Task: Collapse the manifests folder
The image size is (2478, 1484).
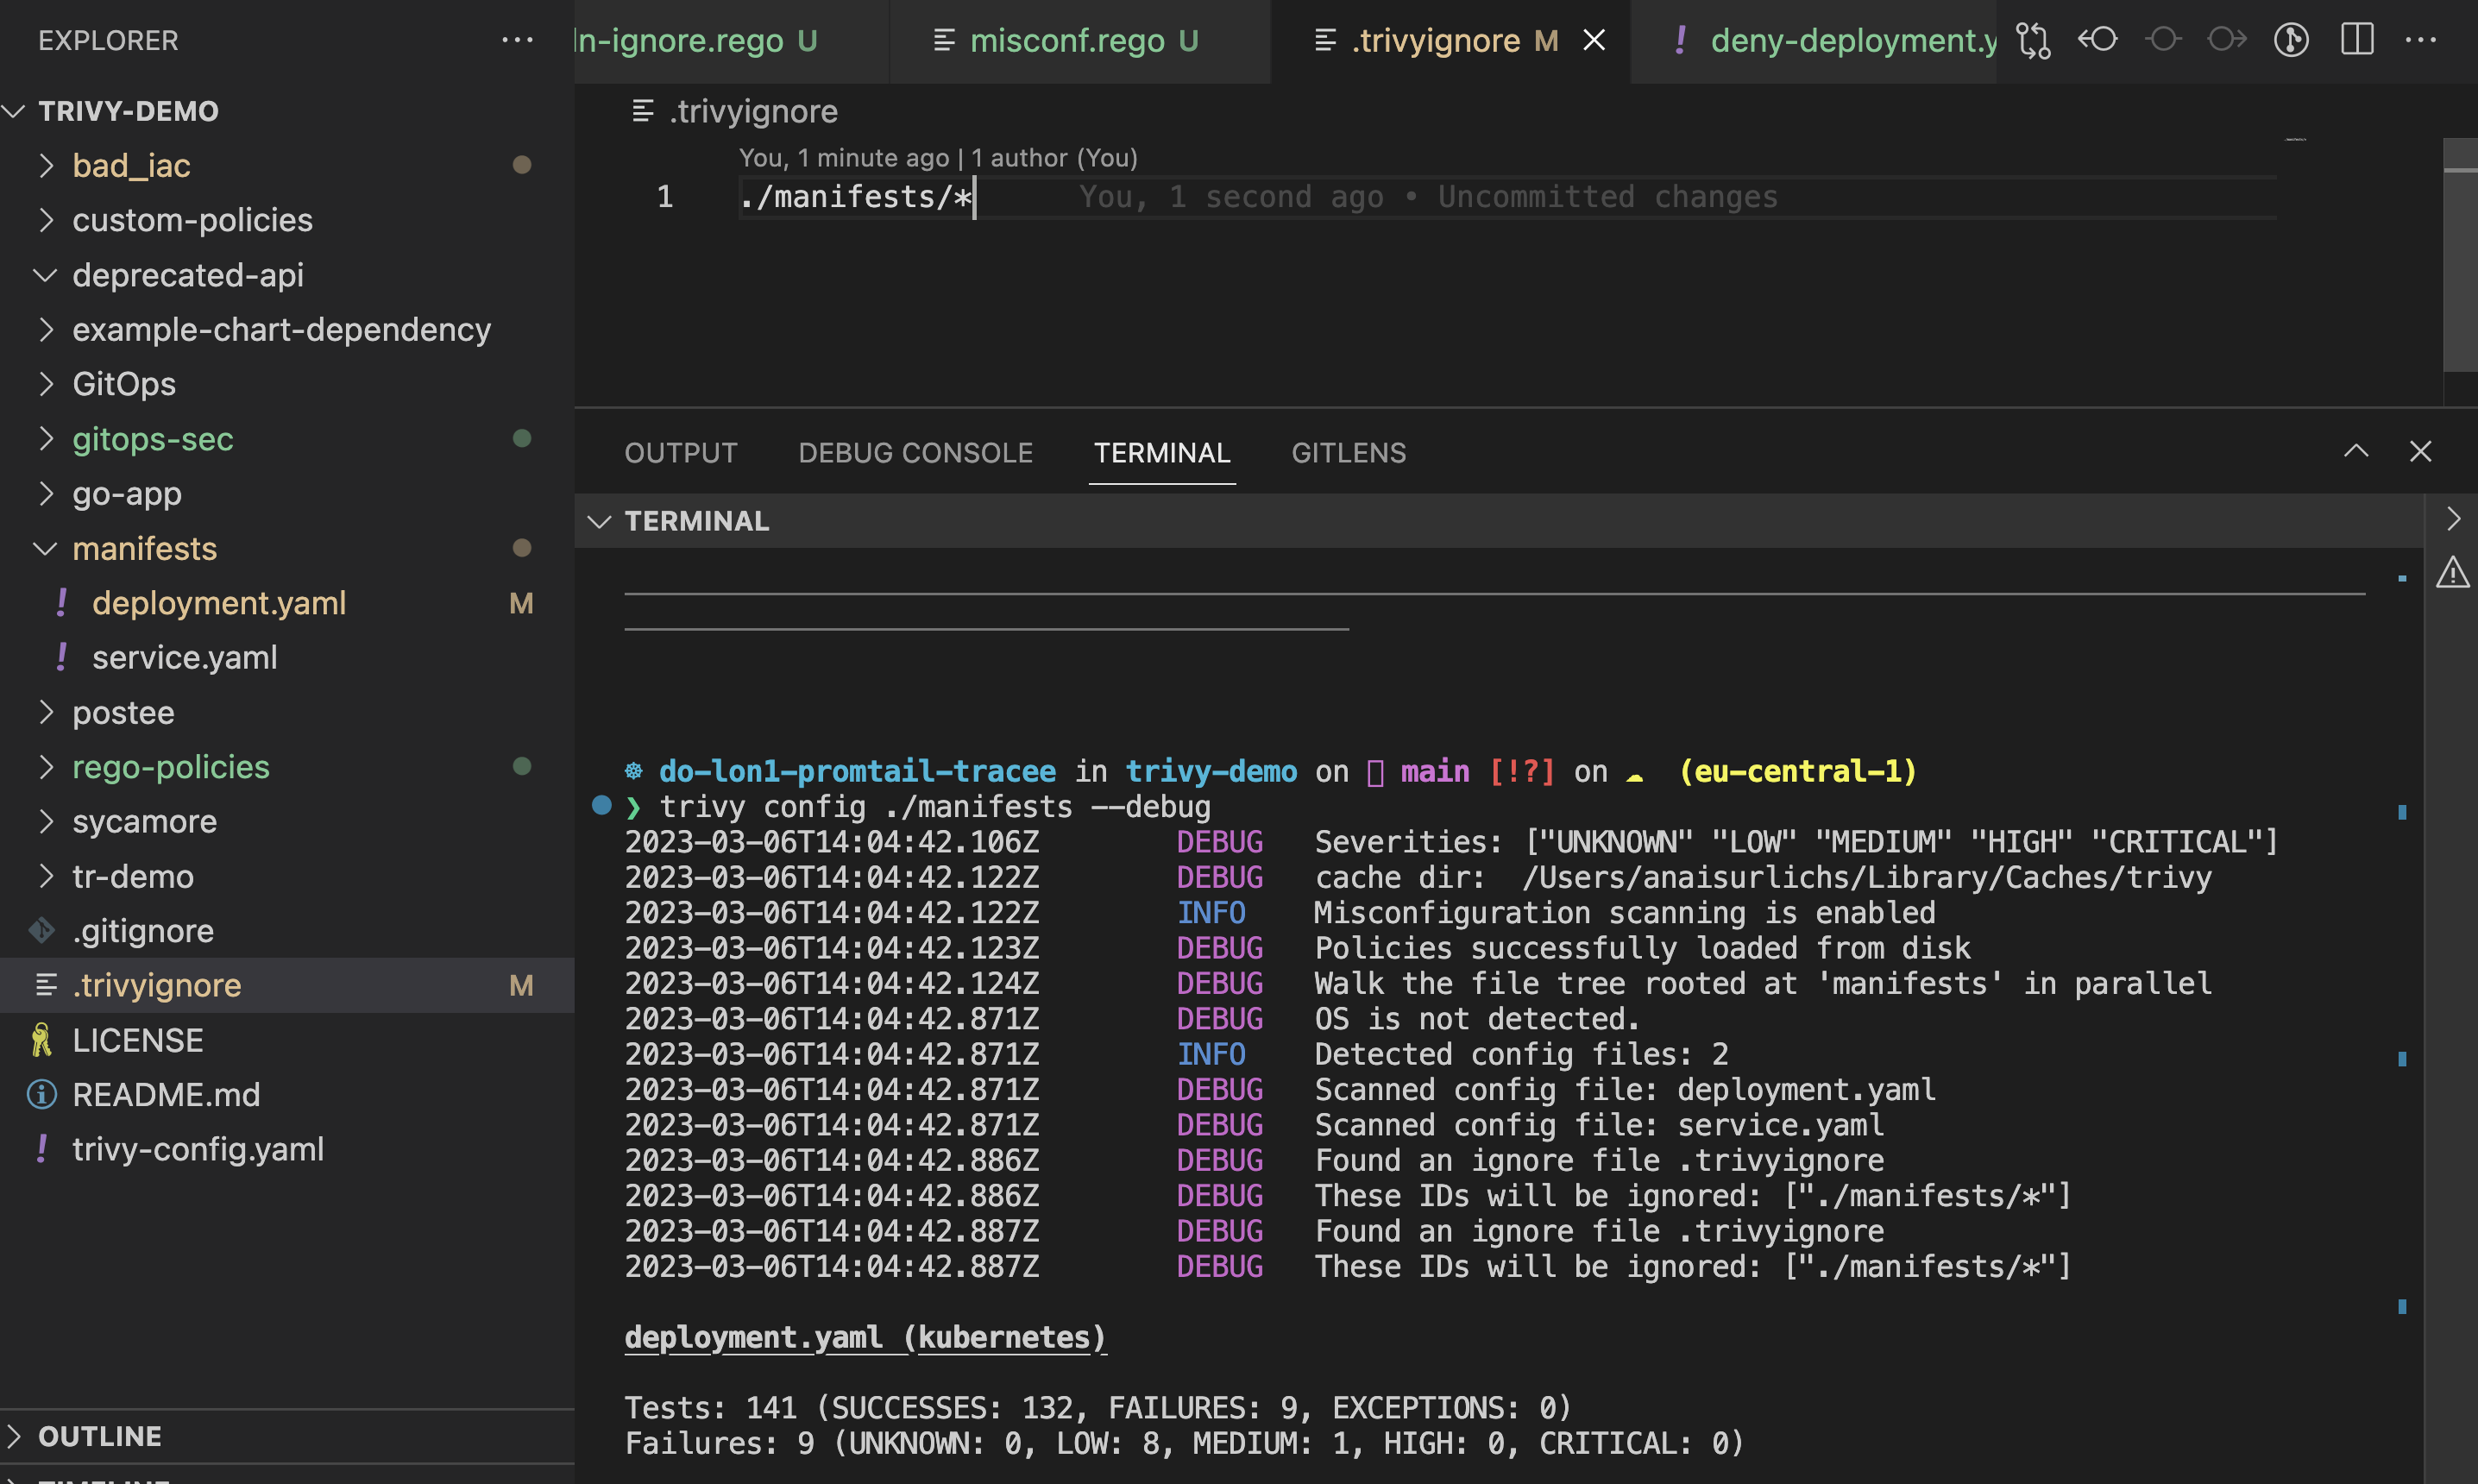Action: 286,549
